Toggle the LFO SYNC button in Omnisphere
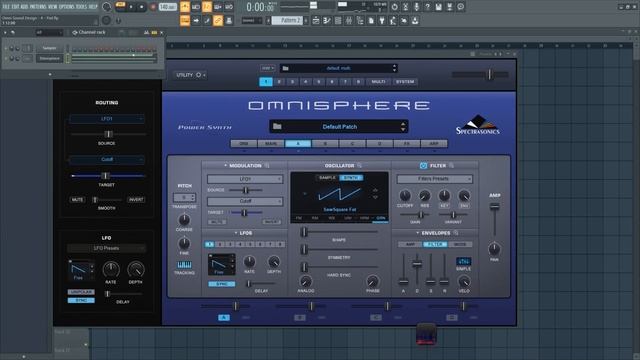The image size is (640, 360). click(x=222, y=284)
